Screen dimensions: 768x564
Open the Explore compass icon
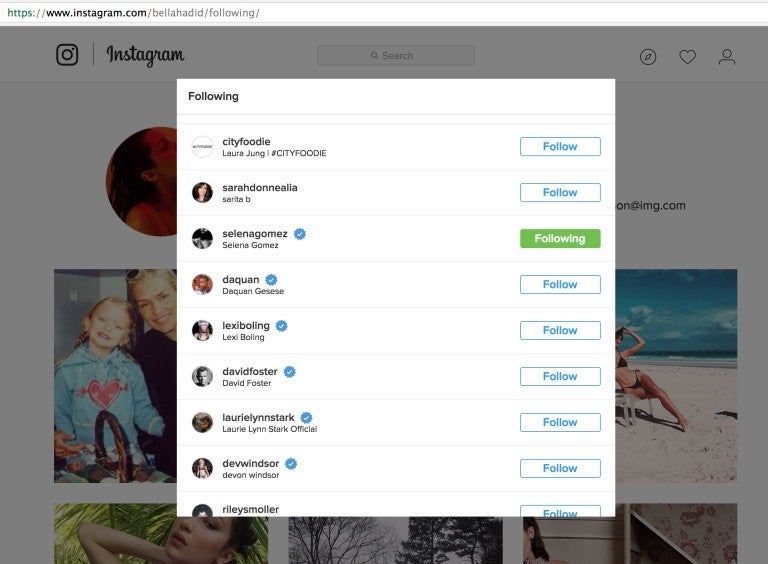click(648, 57)
